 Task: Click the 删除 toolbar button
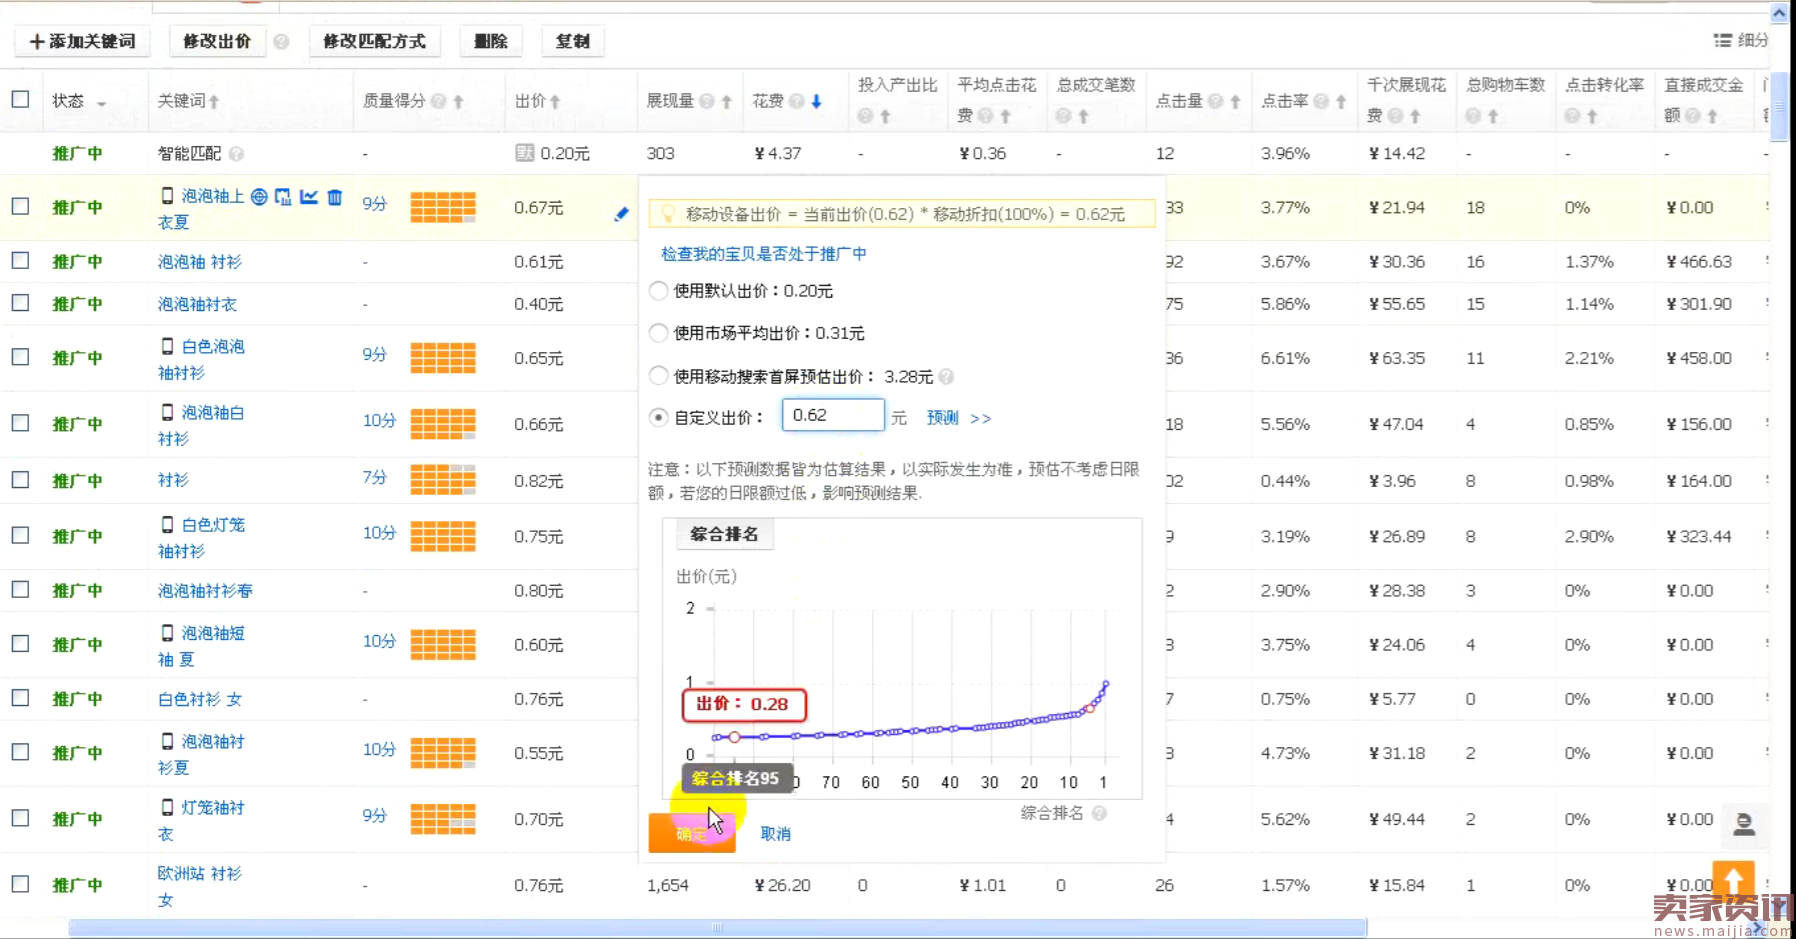pyautogui.click(x=491, y=41)
